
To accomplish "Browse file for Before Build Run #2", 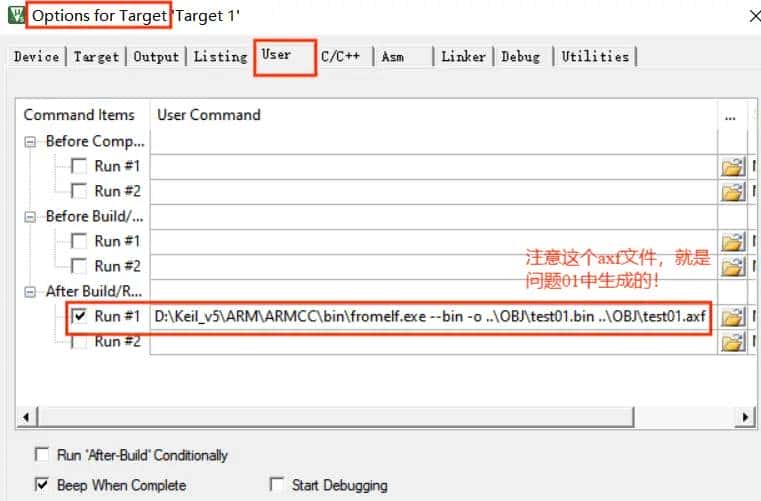I will point(732,266).
